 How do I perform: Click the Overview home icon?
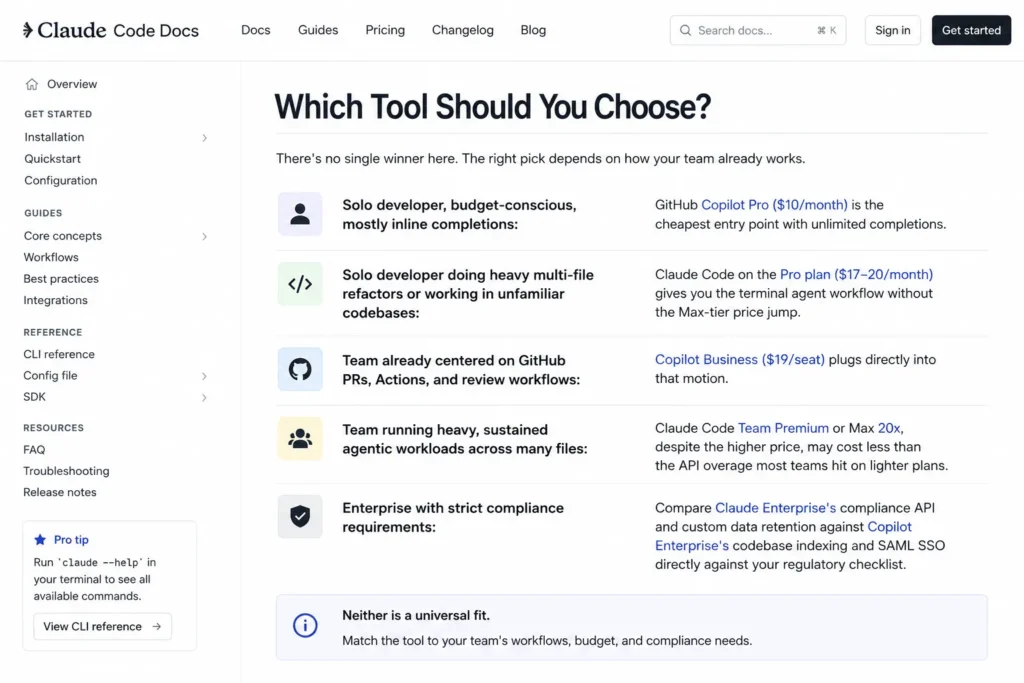click(x=32, y=84)
